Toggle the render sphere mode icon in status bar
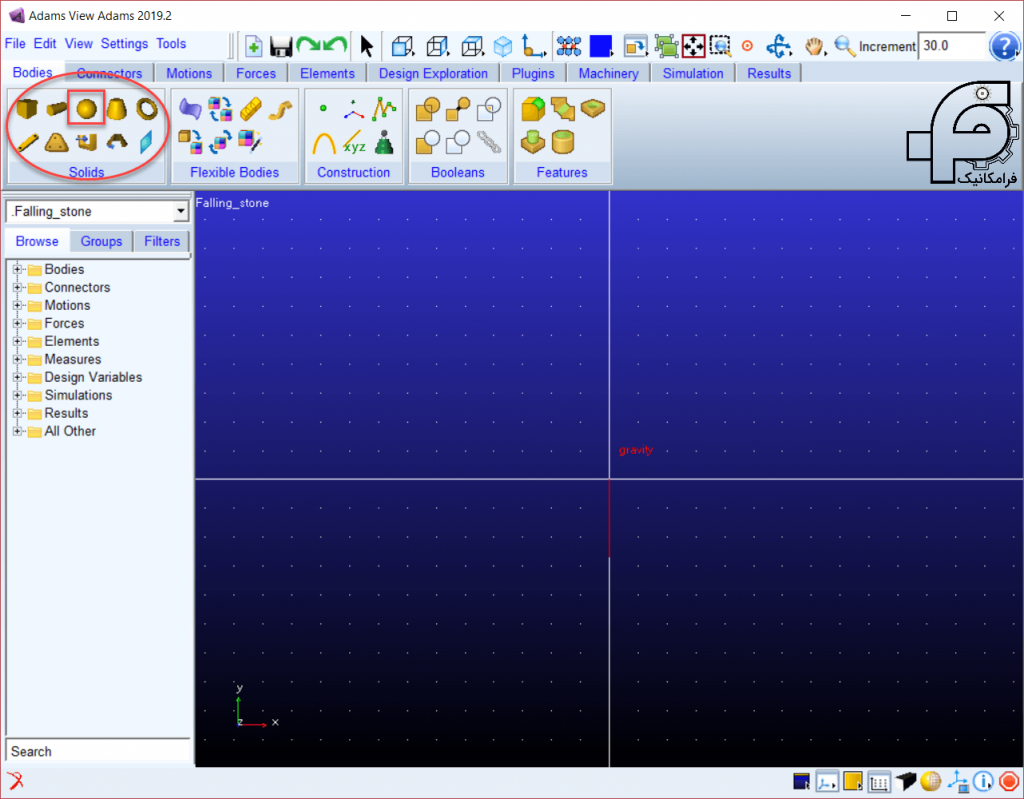The image size is (1024, 799). [x=931, y=781]
